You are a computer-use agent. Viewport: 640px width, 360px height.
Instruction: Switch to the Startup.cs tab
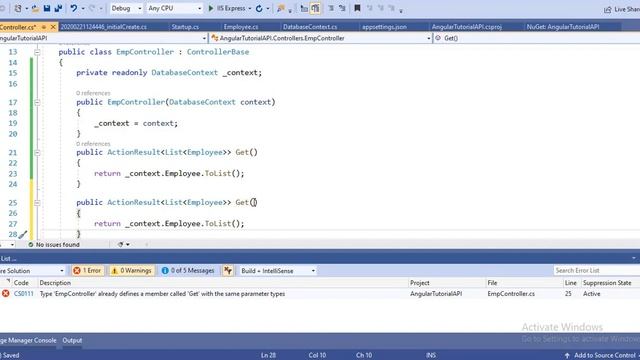point(185,27)
